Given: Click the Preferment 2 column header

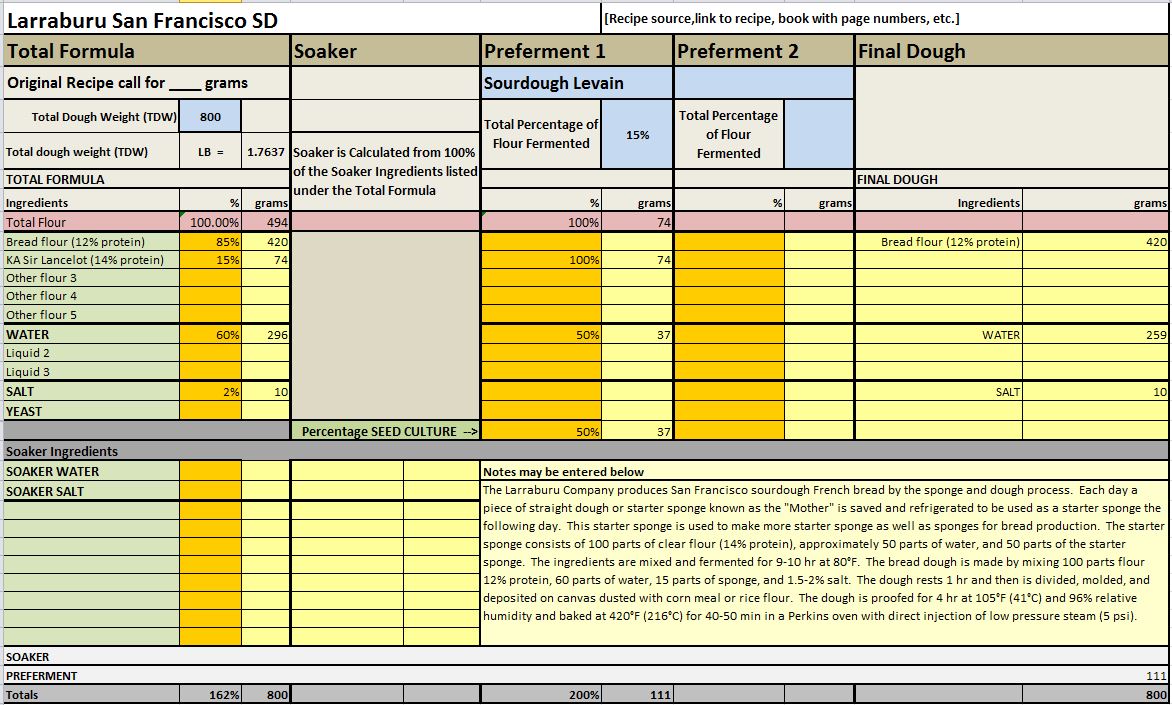Looking at the screenshot, I should click(764, 51).
